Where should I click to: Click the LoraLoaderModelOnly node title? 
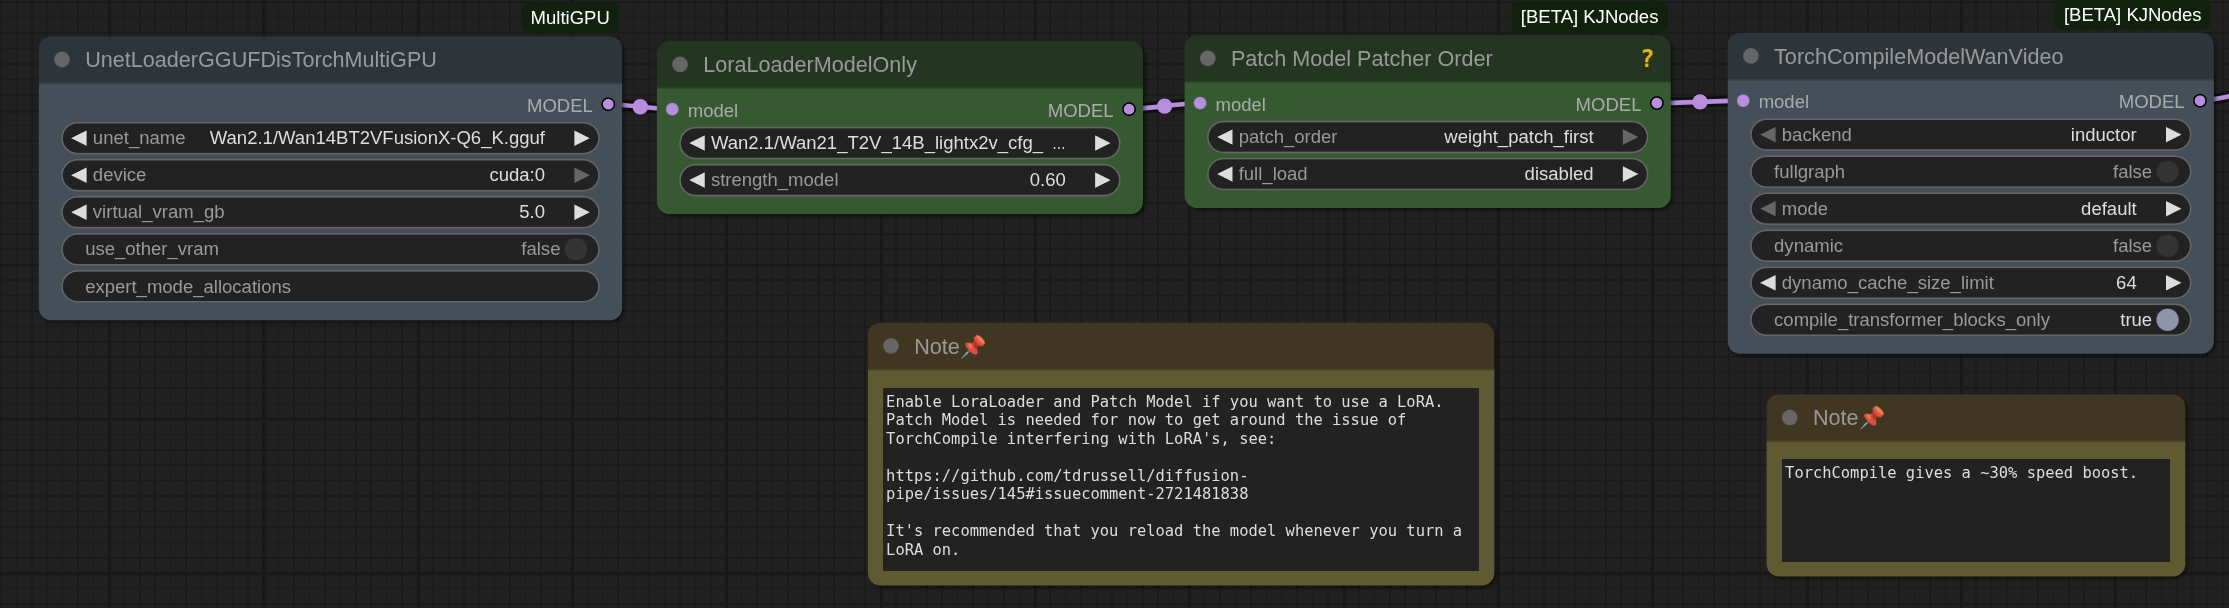click(x=810, y=65)
